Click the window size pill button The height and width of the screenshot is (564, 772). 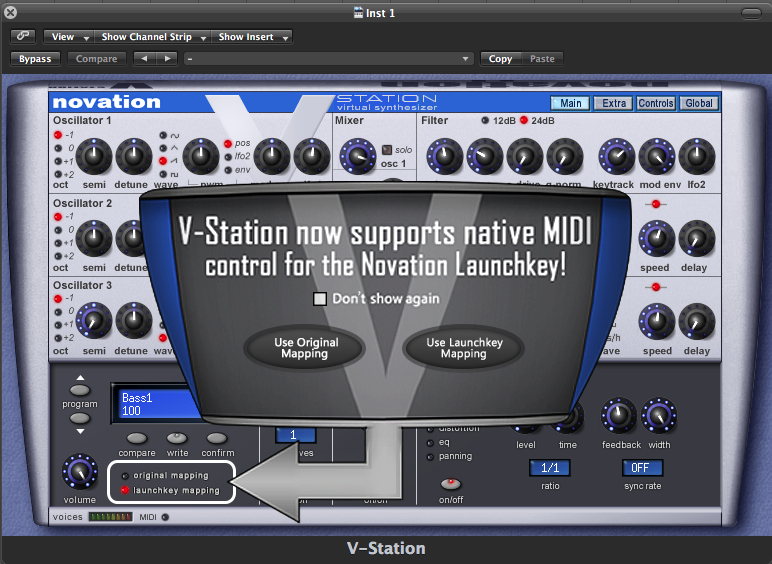[751, 13]
